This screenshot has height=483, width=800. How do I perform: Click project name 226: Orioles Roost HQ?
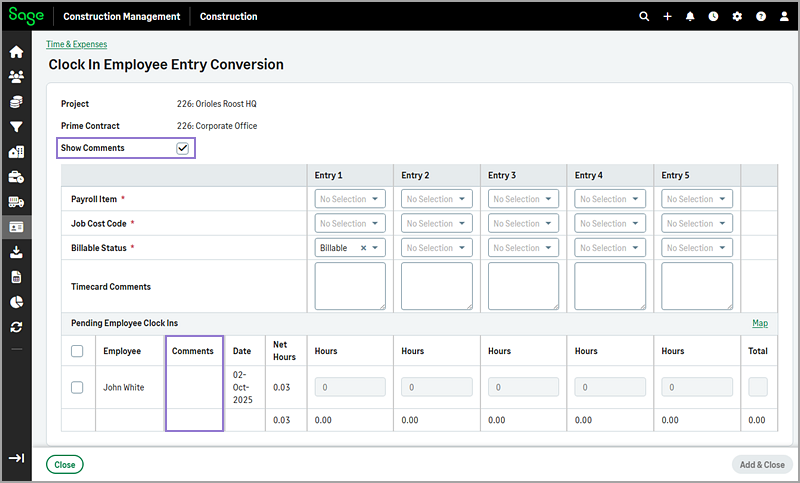[217, 104]
